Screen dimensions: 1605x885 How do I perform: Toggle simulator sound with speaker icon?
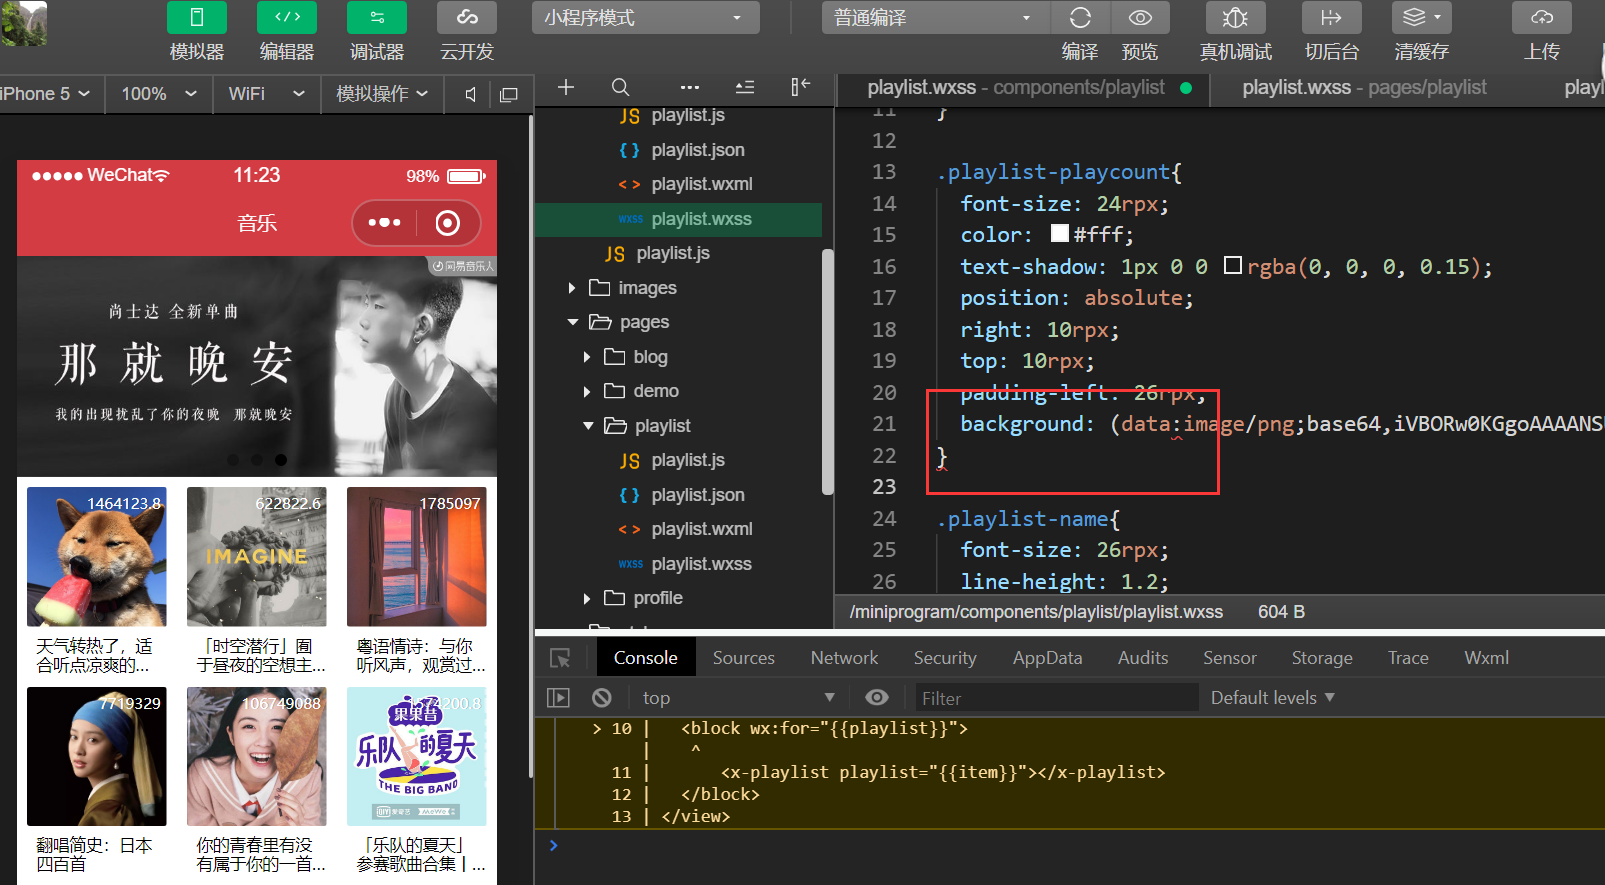470,94
